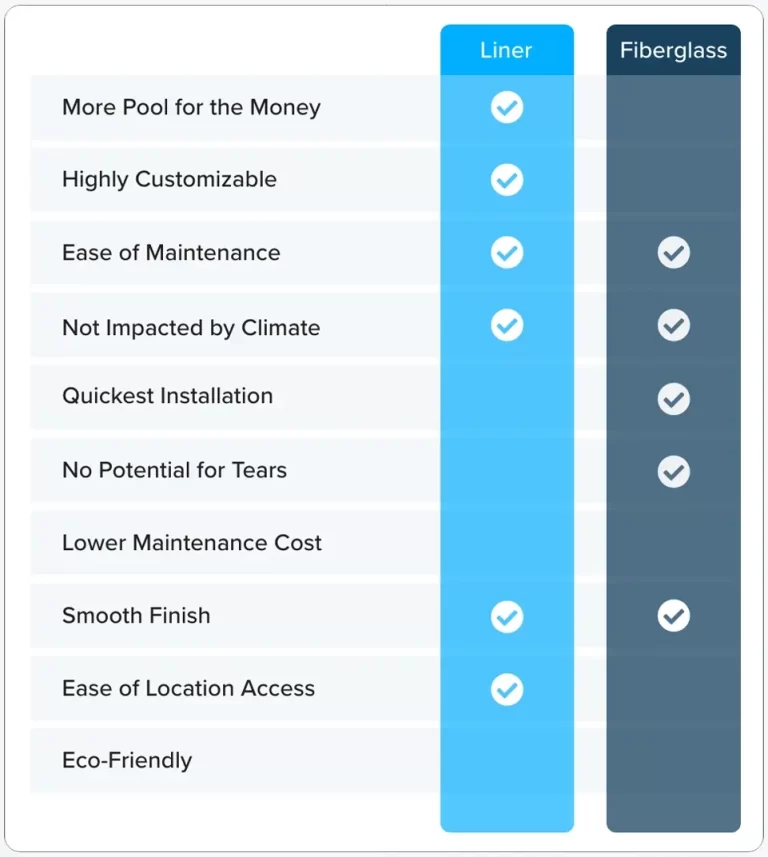Click the Eco-Friendly row label
768x857 pixels.
coord(127,760)
